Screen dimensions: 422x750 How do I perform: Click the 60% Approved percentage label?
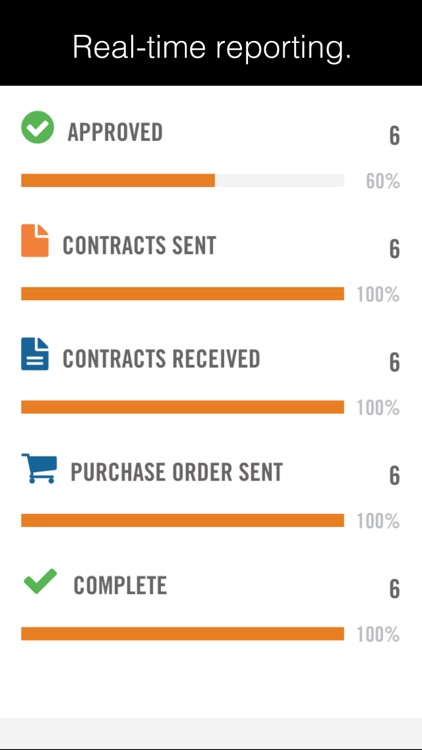coord(383,181)
